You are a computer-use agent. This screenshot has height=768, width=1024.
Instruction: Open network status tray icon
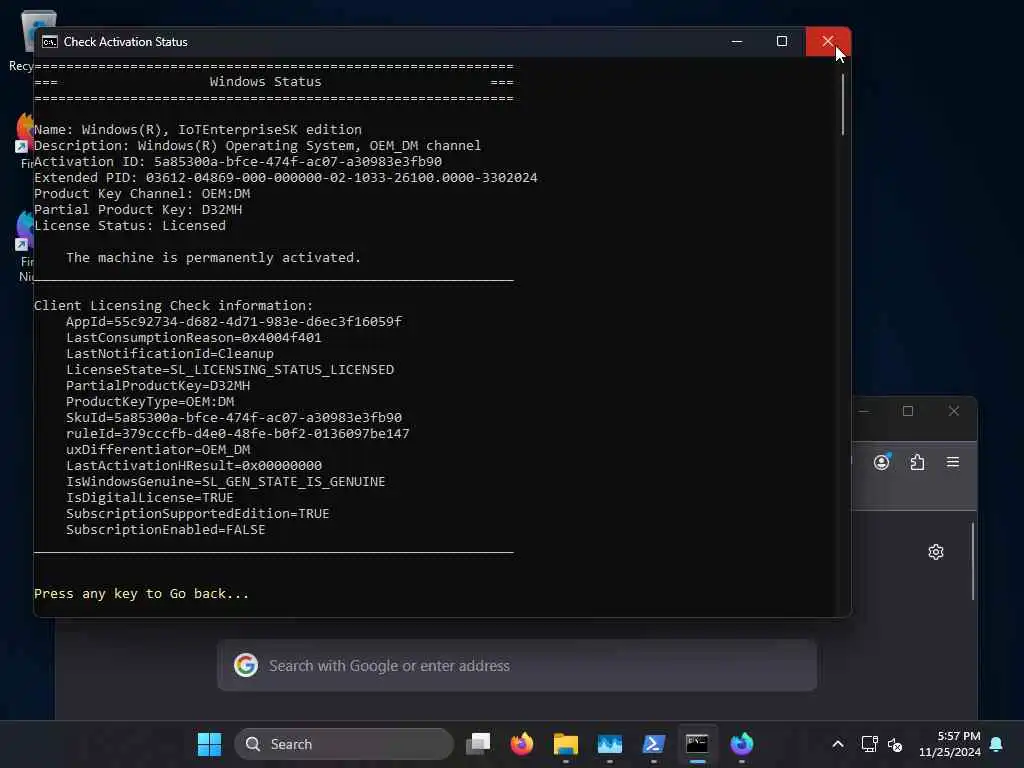click(x=869, y=744)
